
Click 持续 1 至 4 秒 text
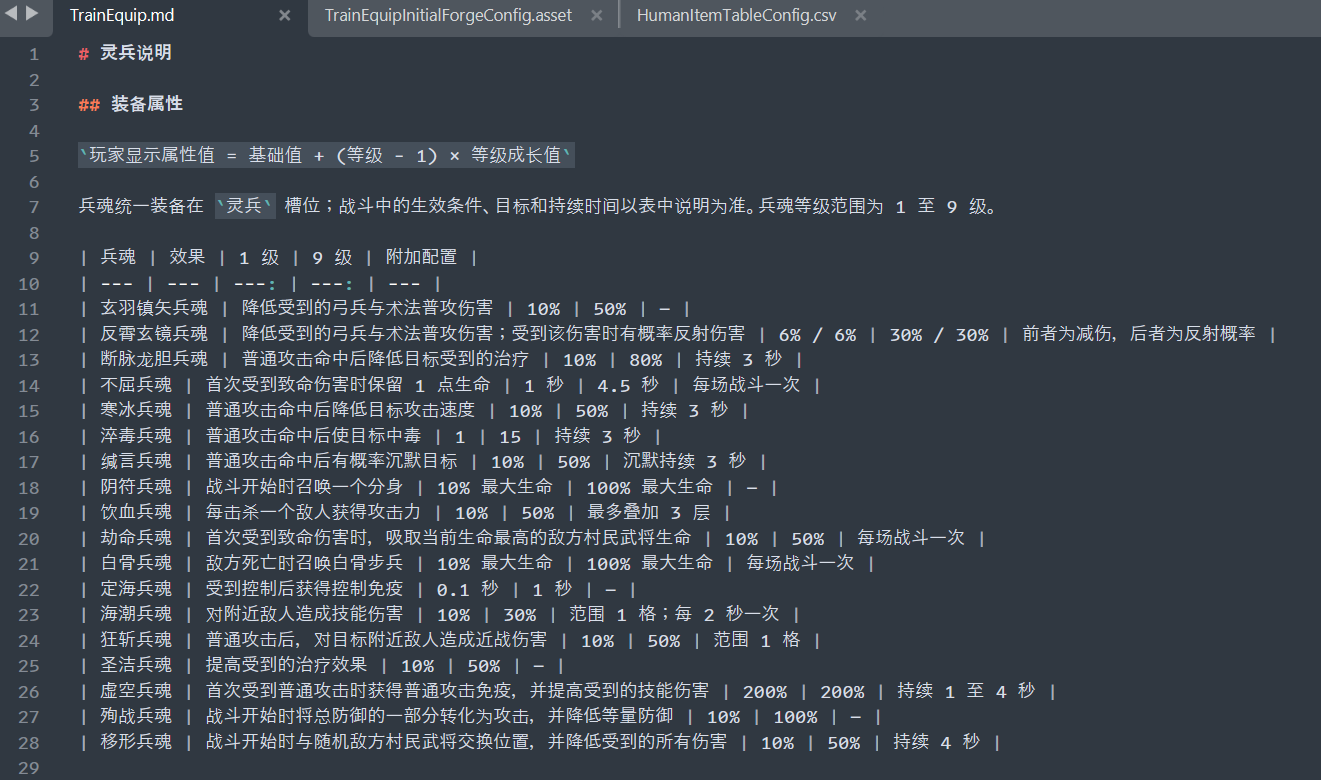pos(966,691)
